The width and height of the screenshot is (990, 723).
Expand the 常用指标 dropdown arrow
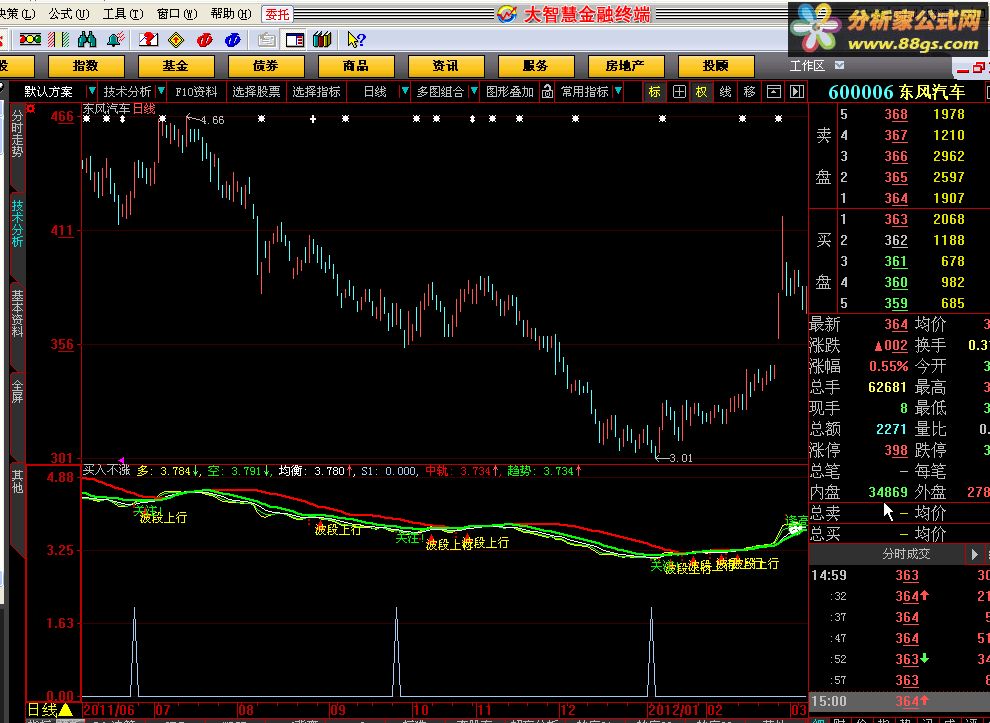[x=619, y=91]
